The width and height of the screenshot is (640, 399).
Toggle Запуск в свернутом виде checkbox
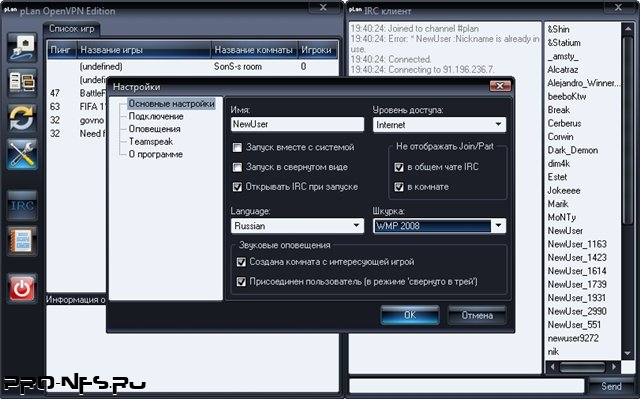[x=237, y=167]
